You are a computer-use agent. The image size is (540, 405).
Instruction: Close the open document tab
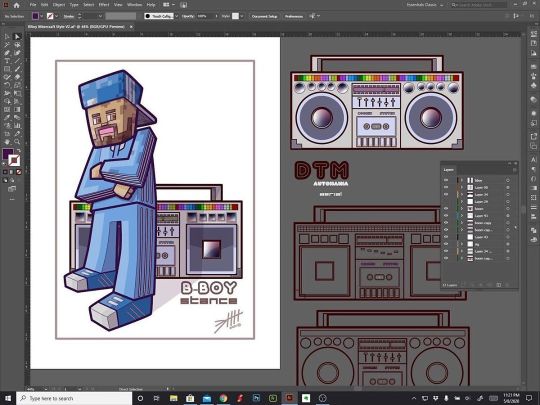point(131,27)
